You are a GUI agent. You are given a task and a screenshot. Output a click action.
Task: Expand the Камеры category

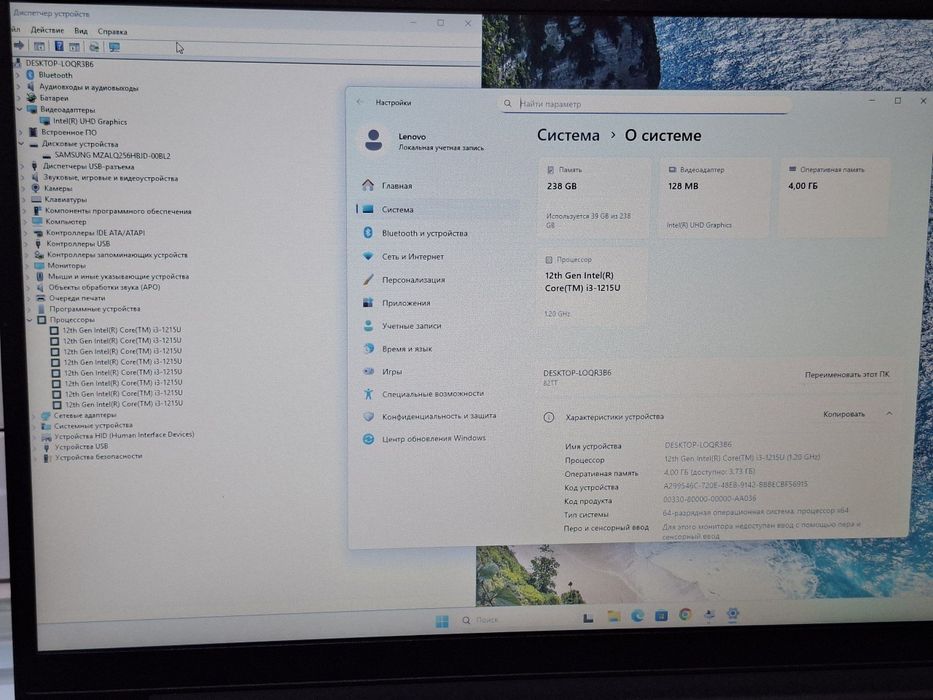pyautogui.click(x=24, y=189)
